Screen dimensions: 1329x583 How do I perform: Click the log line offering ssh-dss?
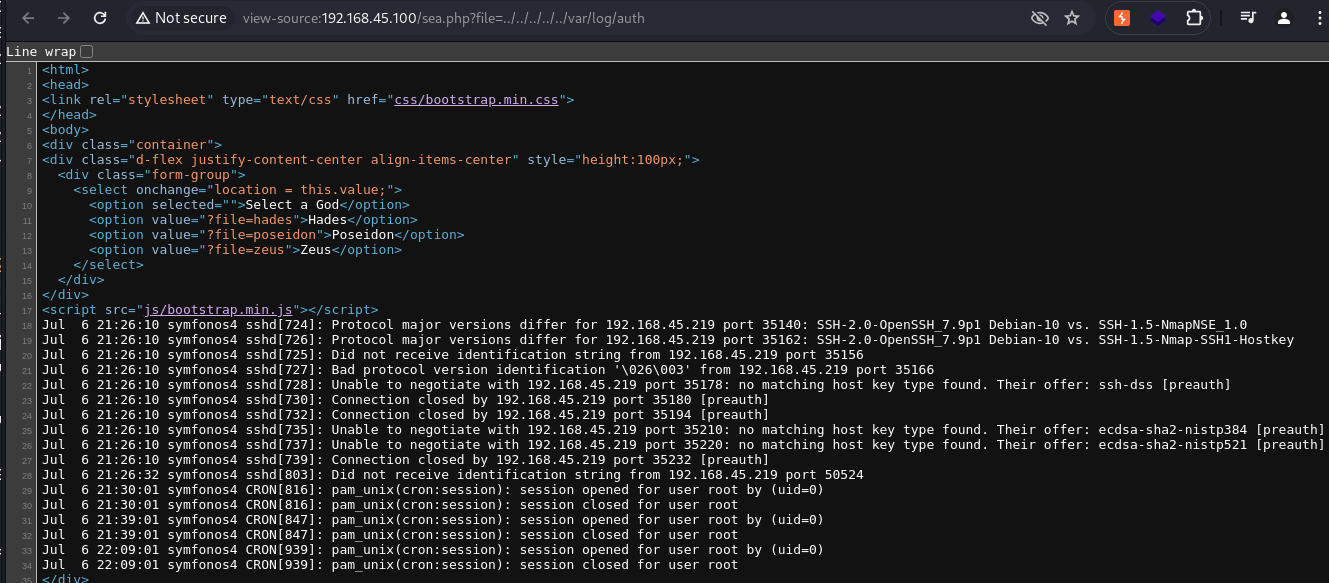click(636, 385)
